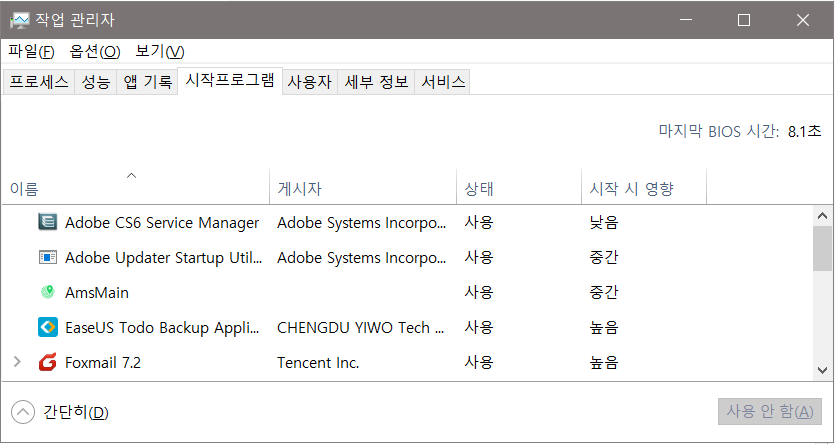Select the Foxmail 7.2 name

pos(103,363)
